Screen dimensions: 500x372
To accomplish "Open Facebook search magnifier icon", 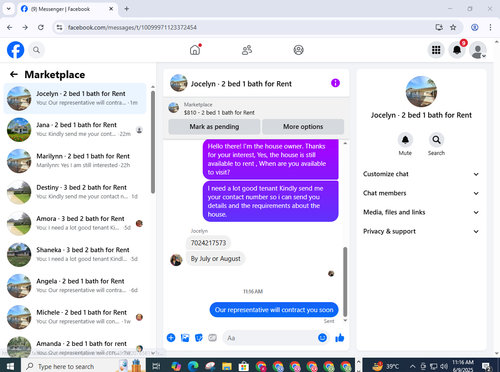I will click(36, 50).
